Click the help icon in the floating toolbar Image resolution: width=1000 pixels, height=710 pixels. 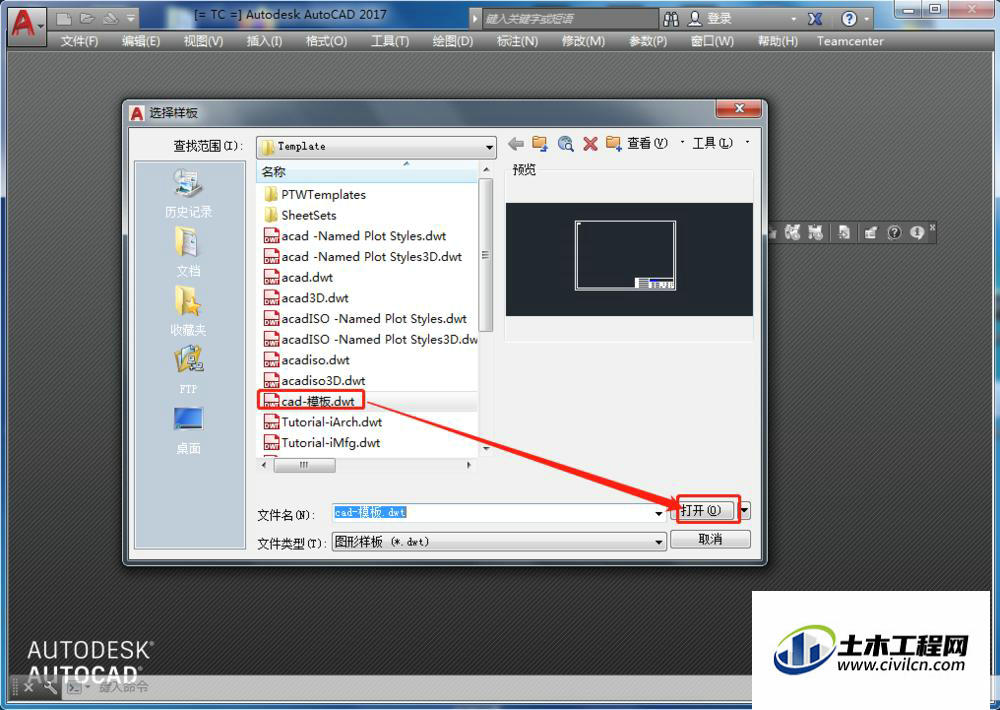pos(894,233)
